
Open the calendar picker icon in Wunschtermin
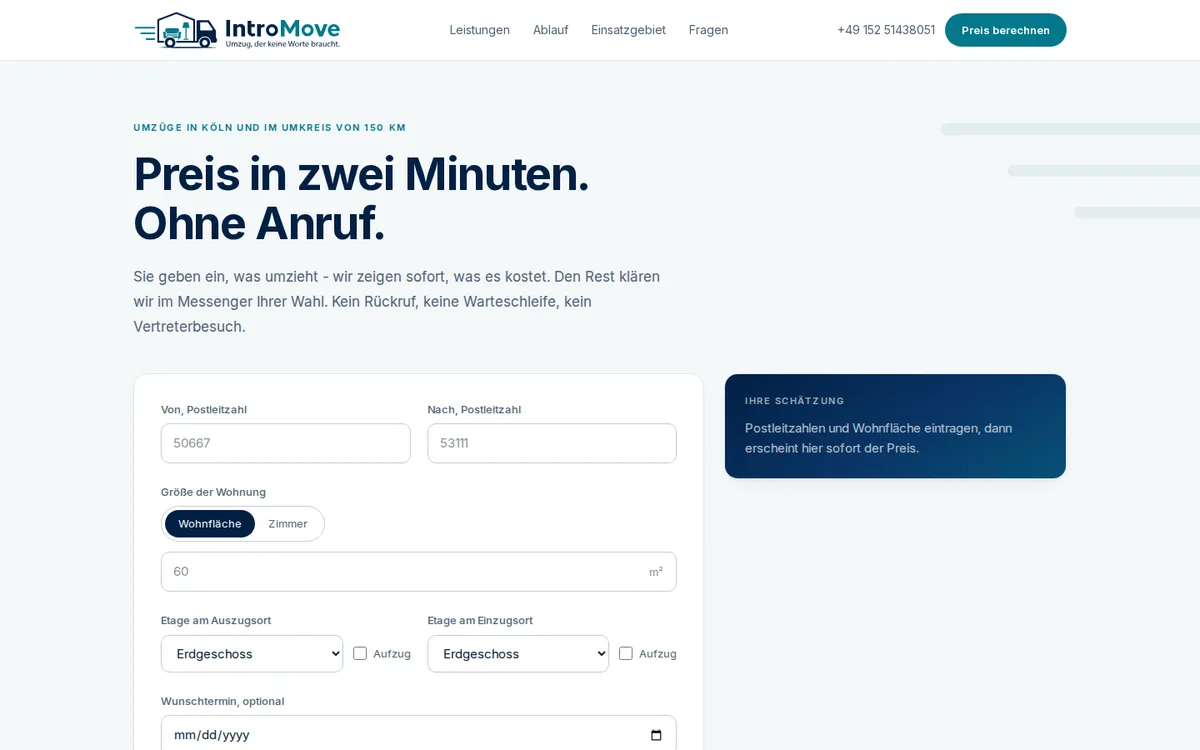click(x=656, y=735)
